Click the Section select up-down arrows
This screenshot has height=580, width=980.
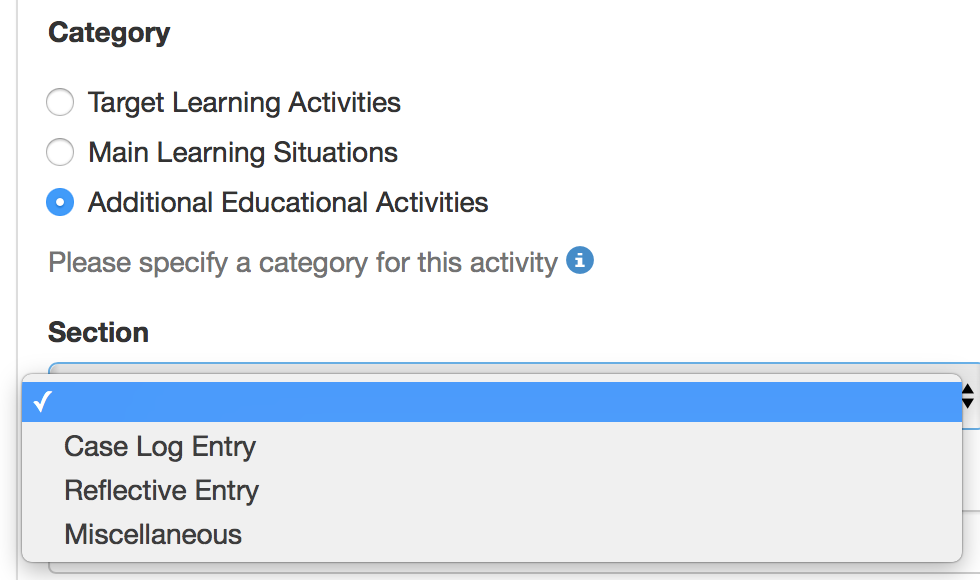click(x=968, y=396)
